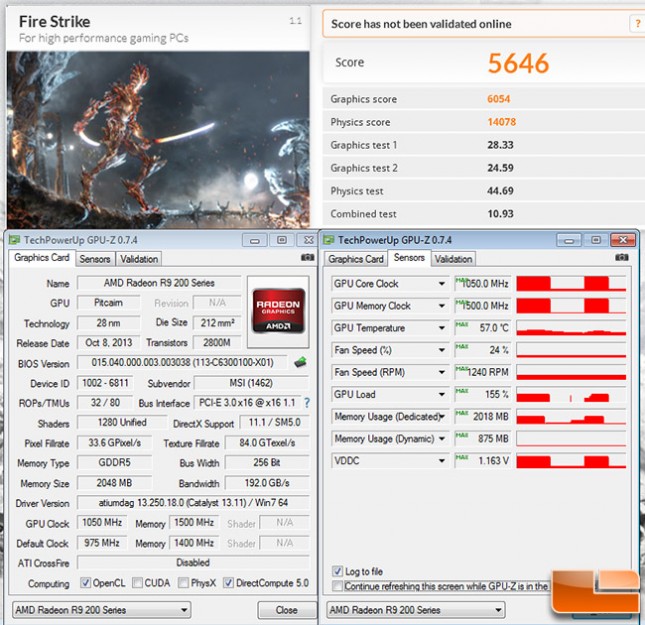The height and width of the screenshot is (625, 645).
Task: Click the Bus Interface question mark icon
Action: [x=307, y=403]
